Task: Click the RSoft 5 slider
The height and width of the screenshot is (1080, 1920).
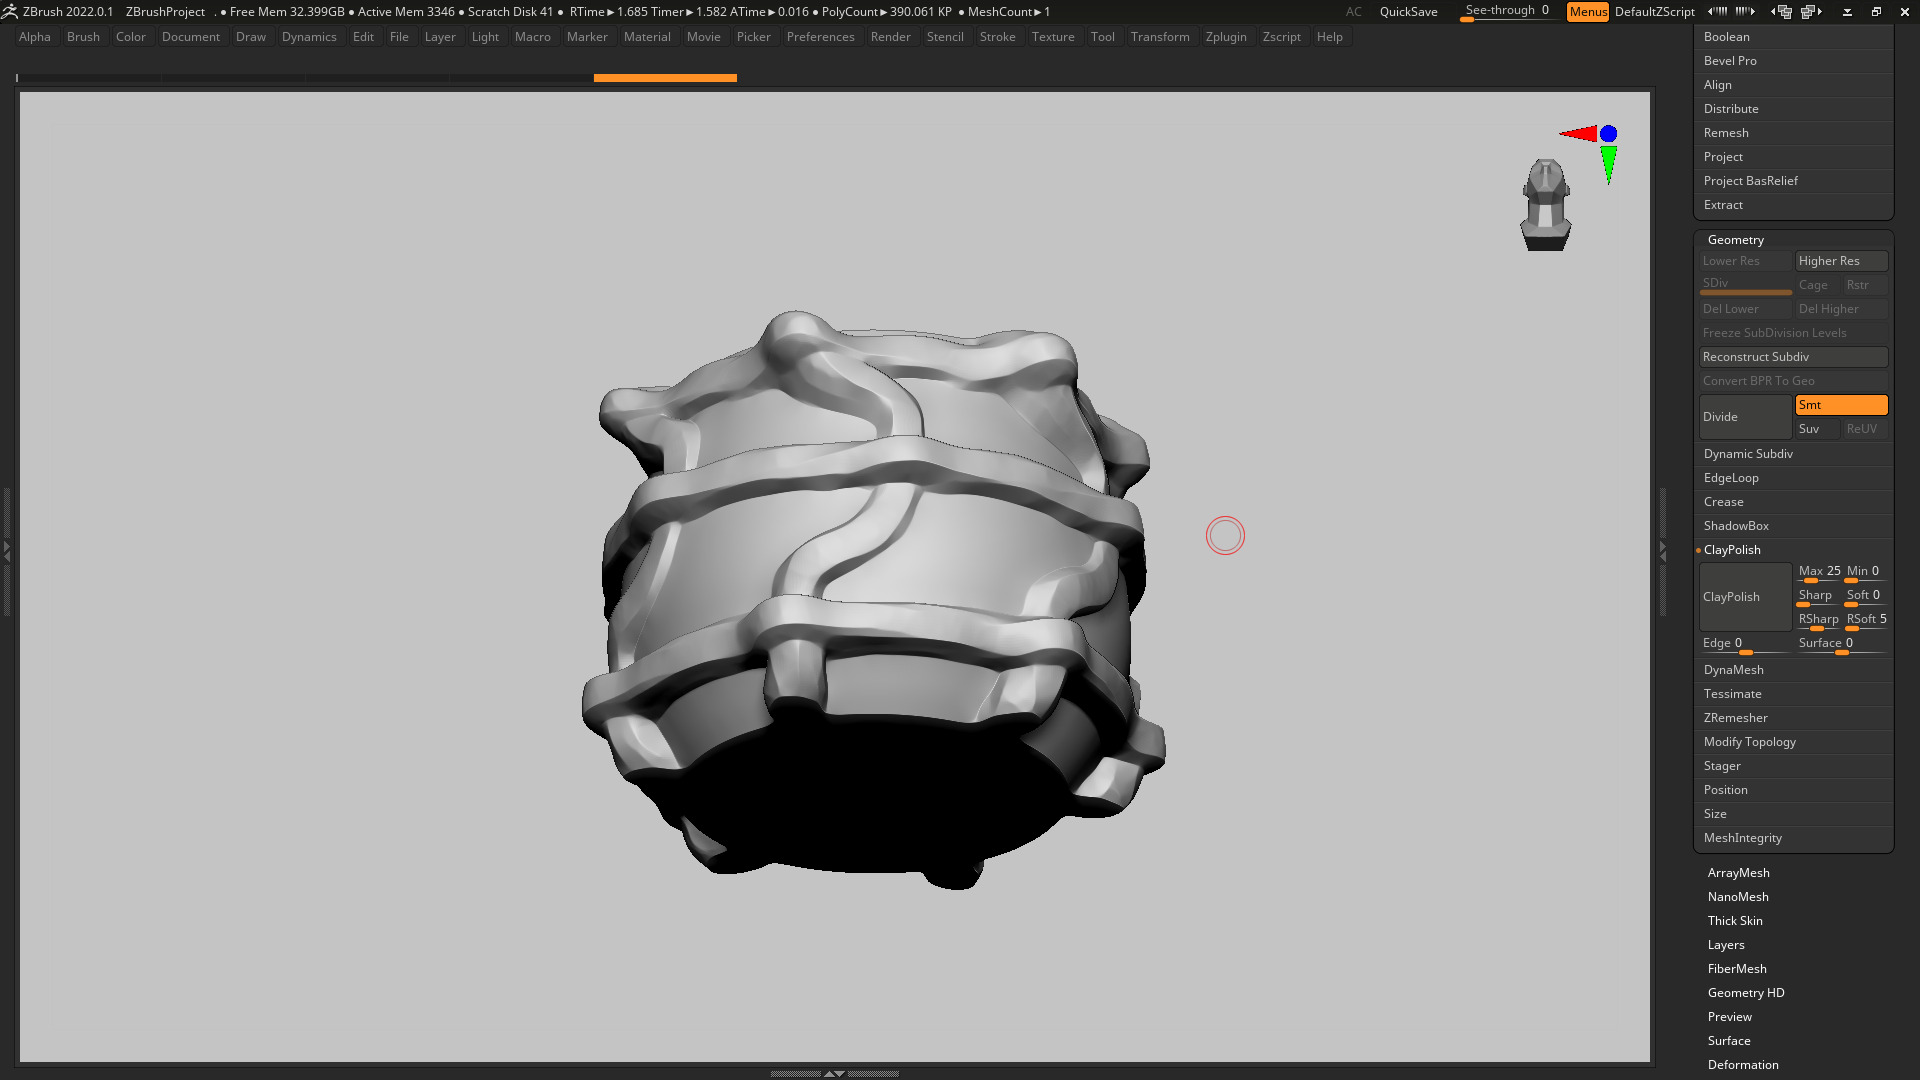Action: pyautogui.click(x=1866, y=620)
